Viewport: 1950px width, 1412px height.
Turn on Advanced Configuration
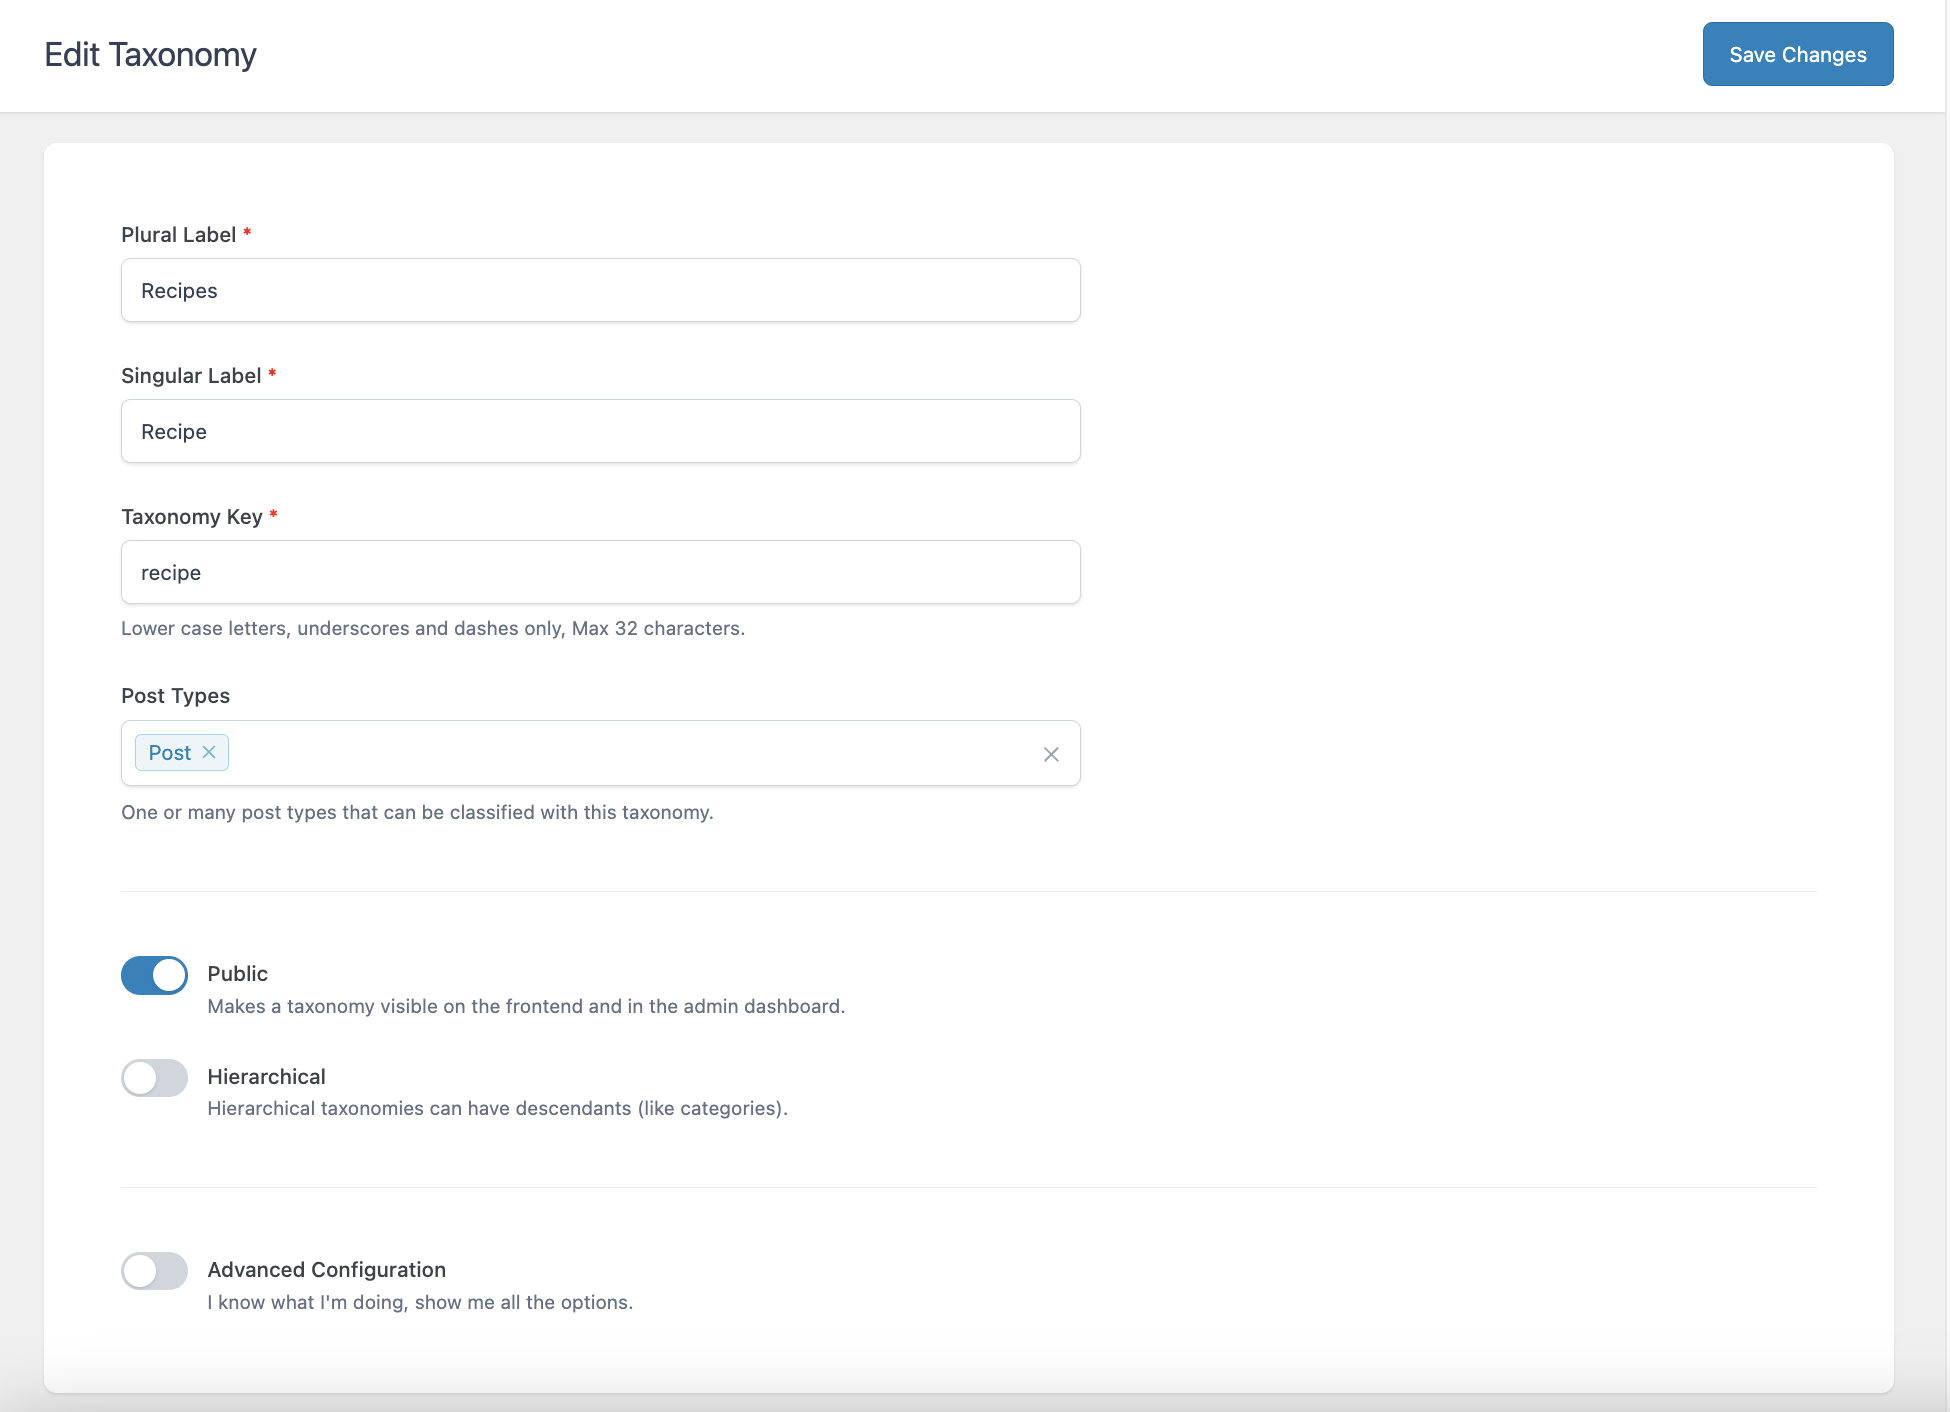154,1271
